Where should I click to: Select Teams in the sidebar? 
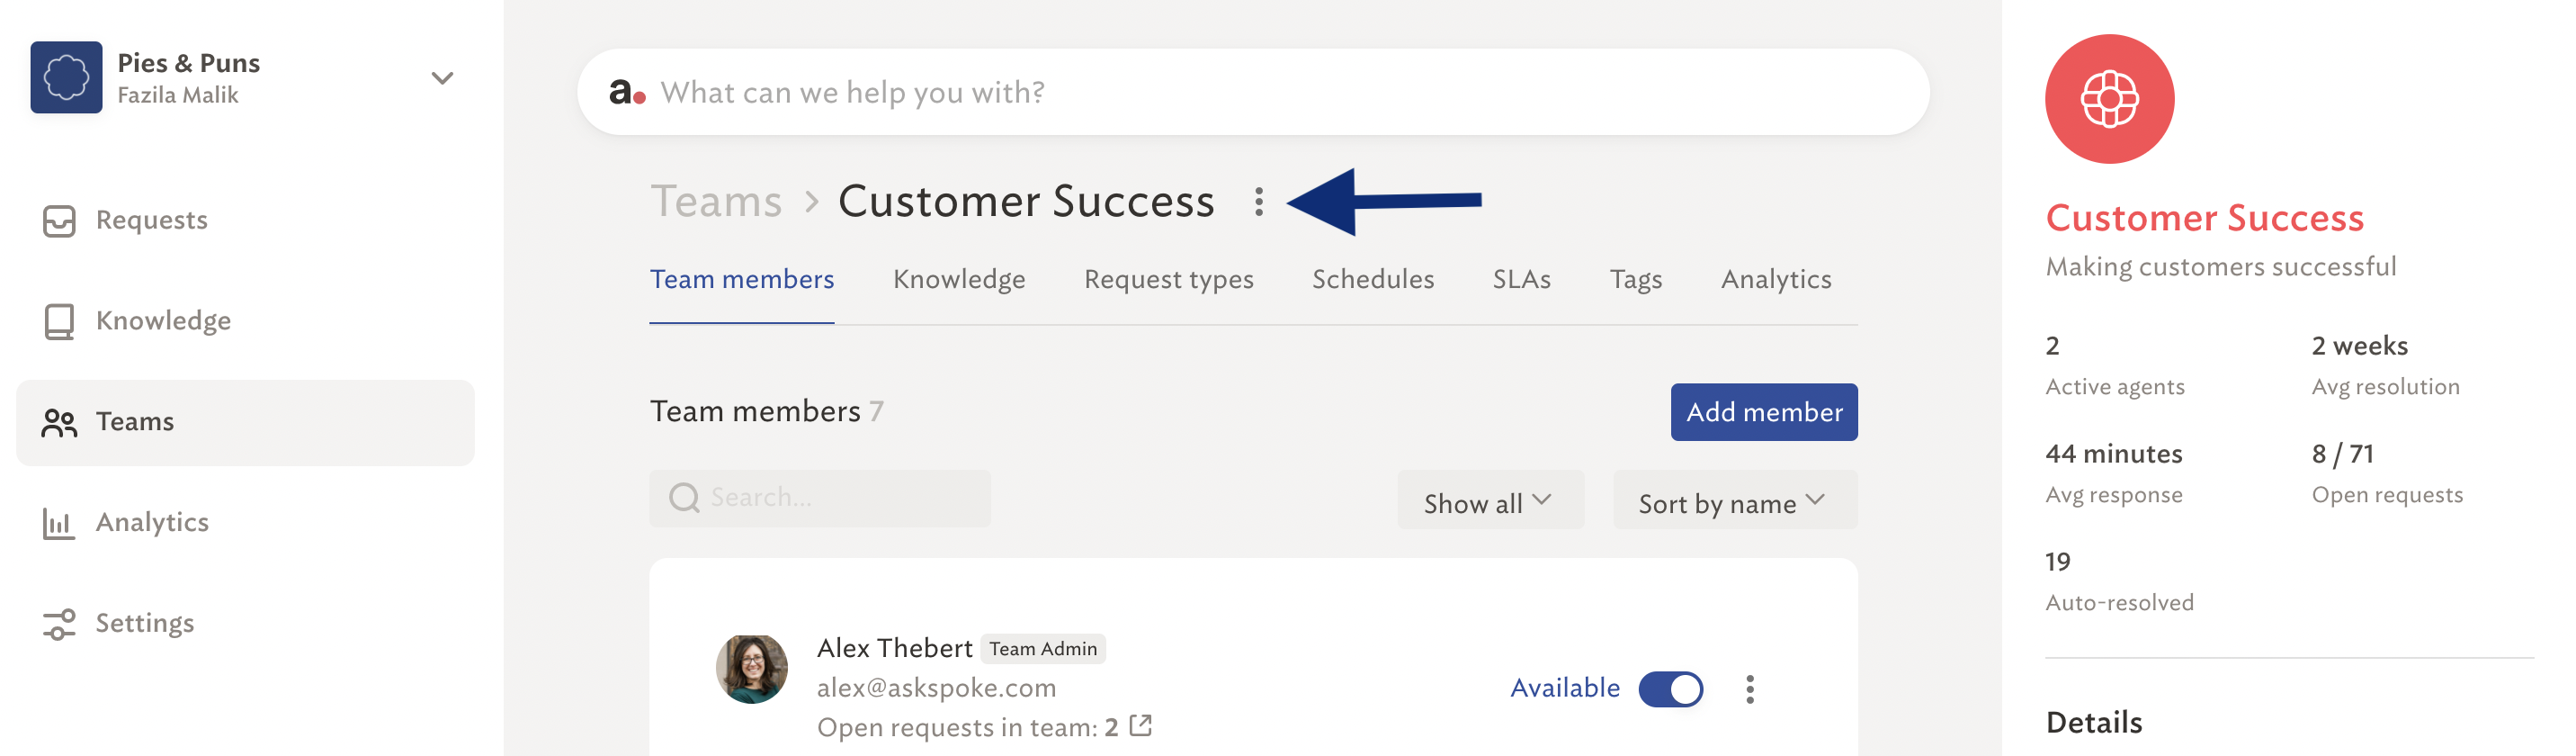point(245,422)
